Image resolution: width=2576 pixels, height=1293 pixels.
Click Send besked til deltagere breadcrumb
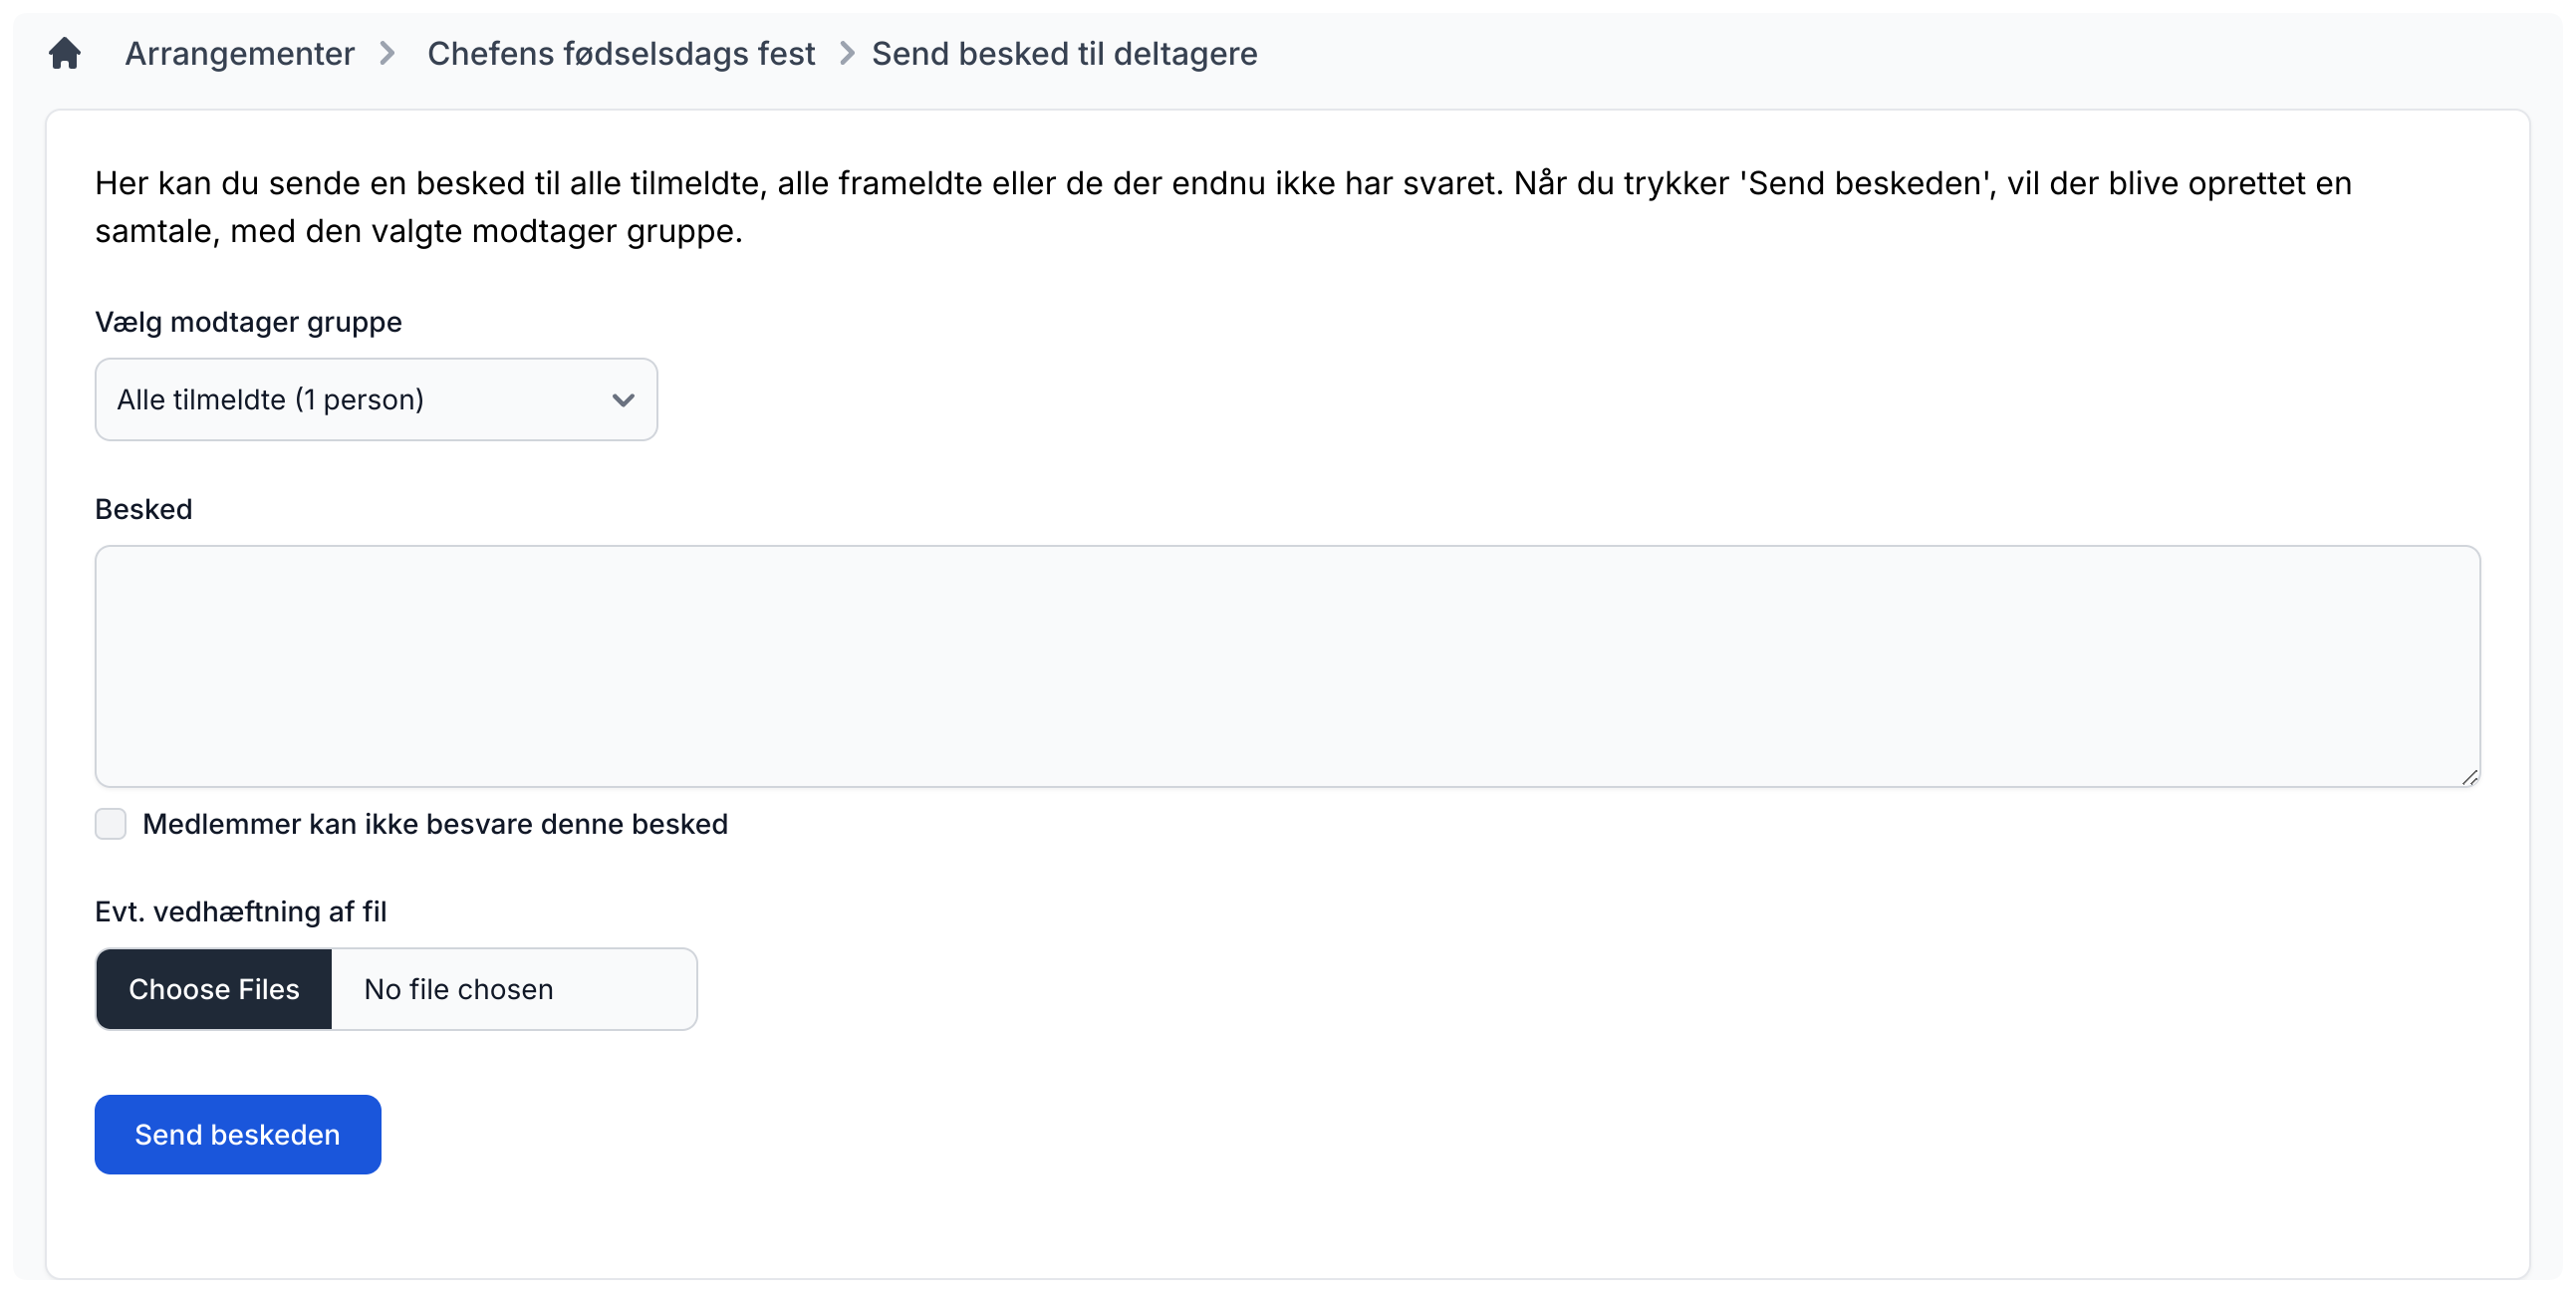[1064, 53]
